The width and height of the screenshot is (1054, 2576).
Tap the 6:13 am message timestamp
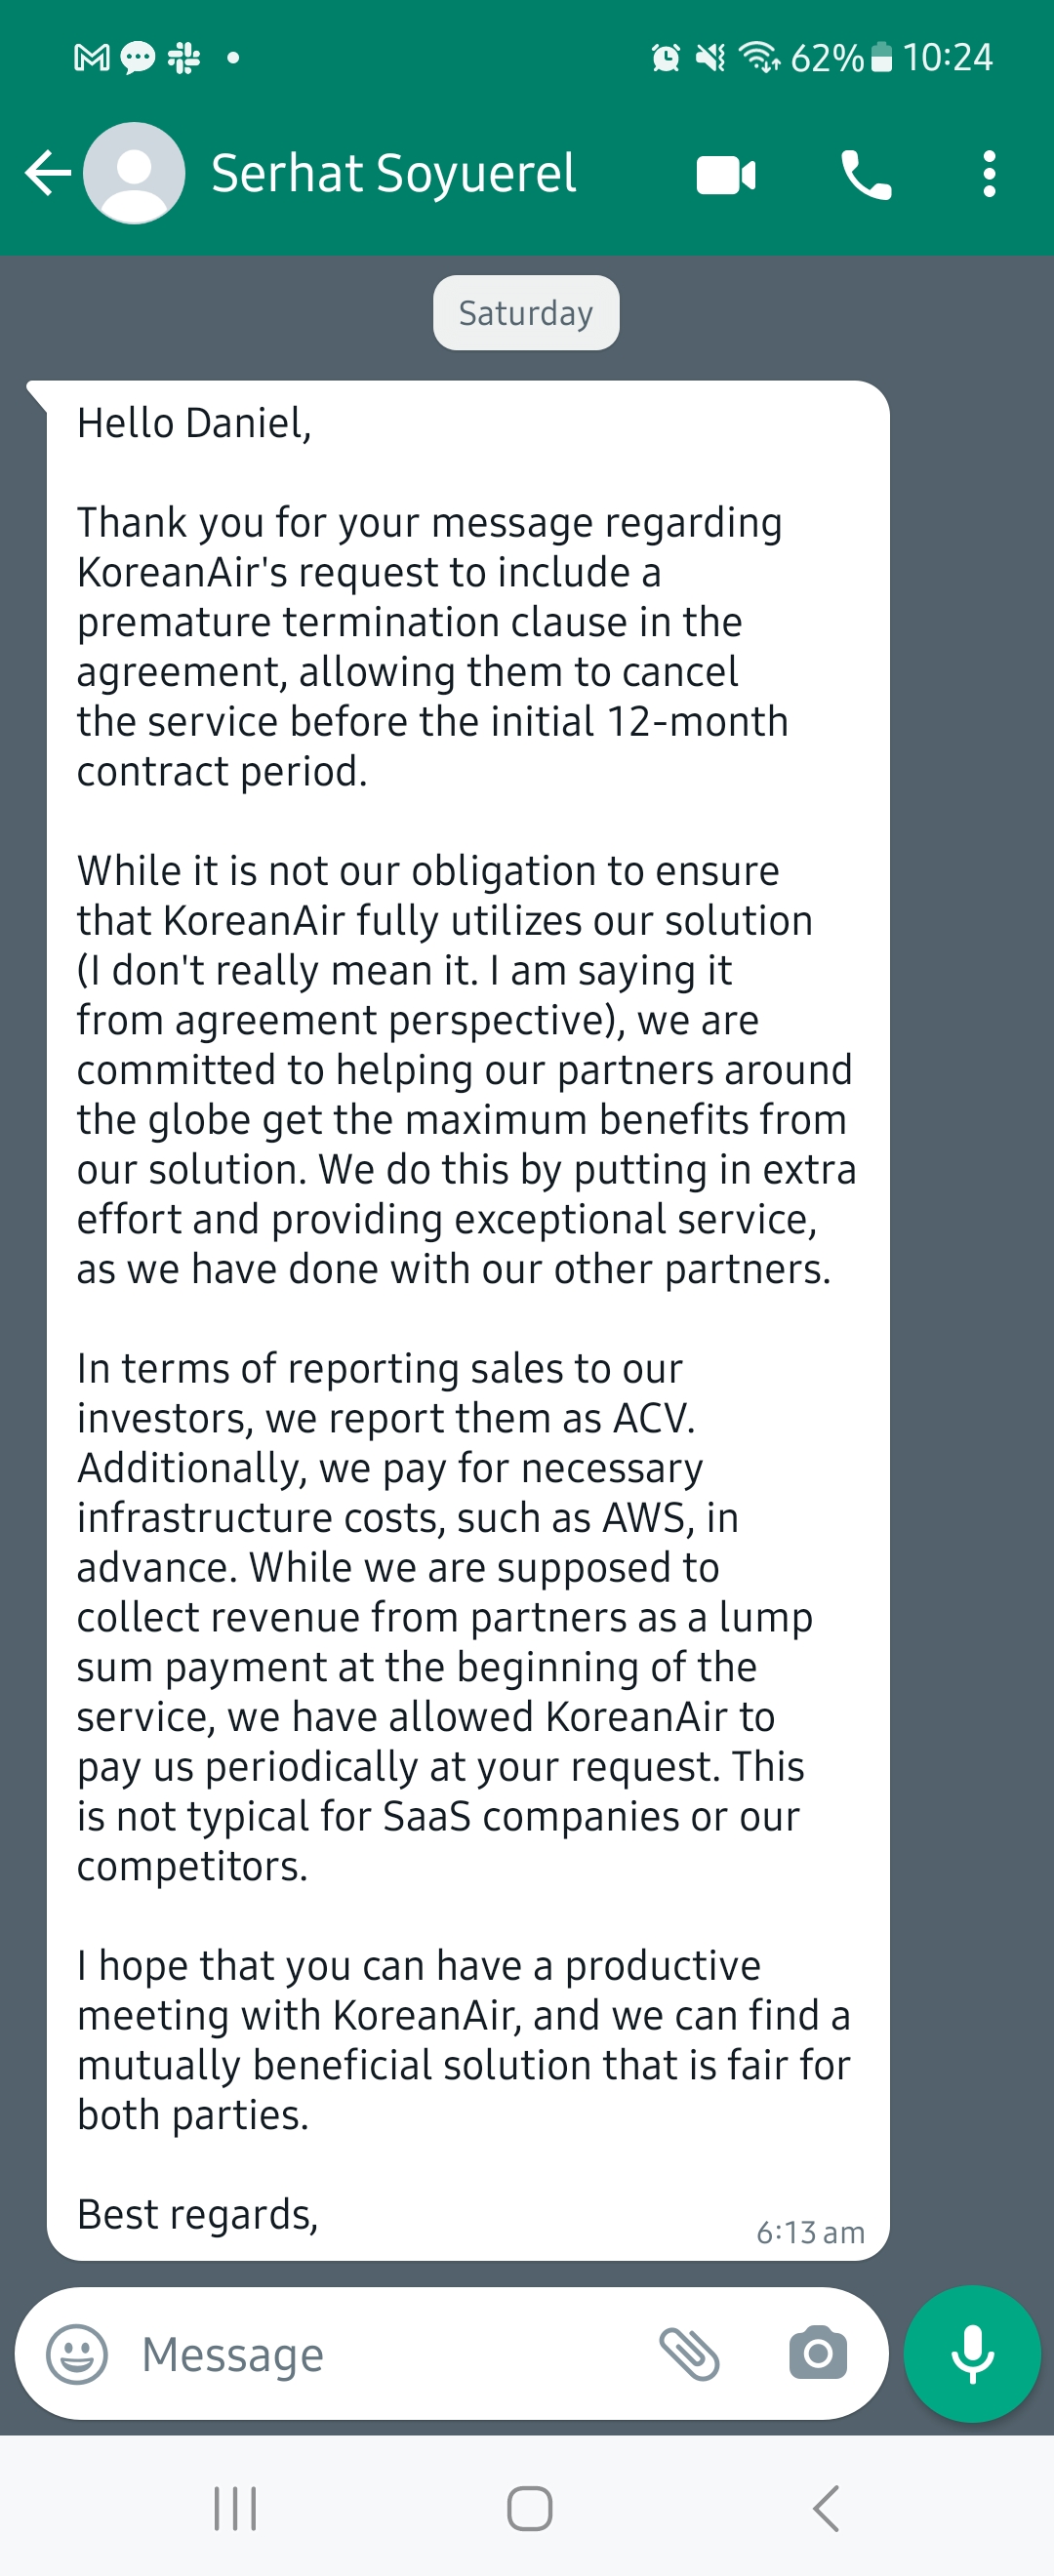(x=810, y=2233)
